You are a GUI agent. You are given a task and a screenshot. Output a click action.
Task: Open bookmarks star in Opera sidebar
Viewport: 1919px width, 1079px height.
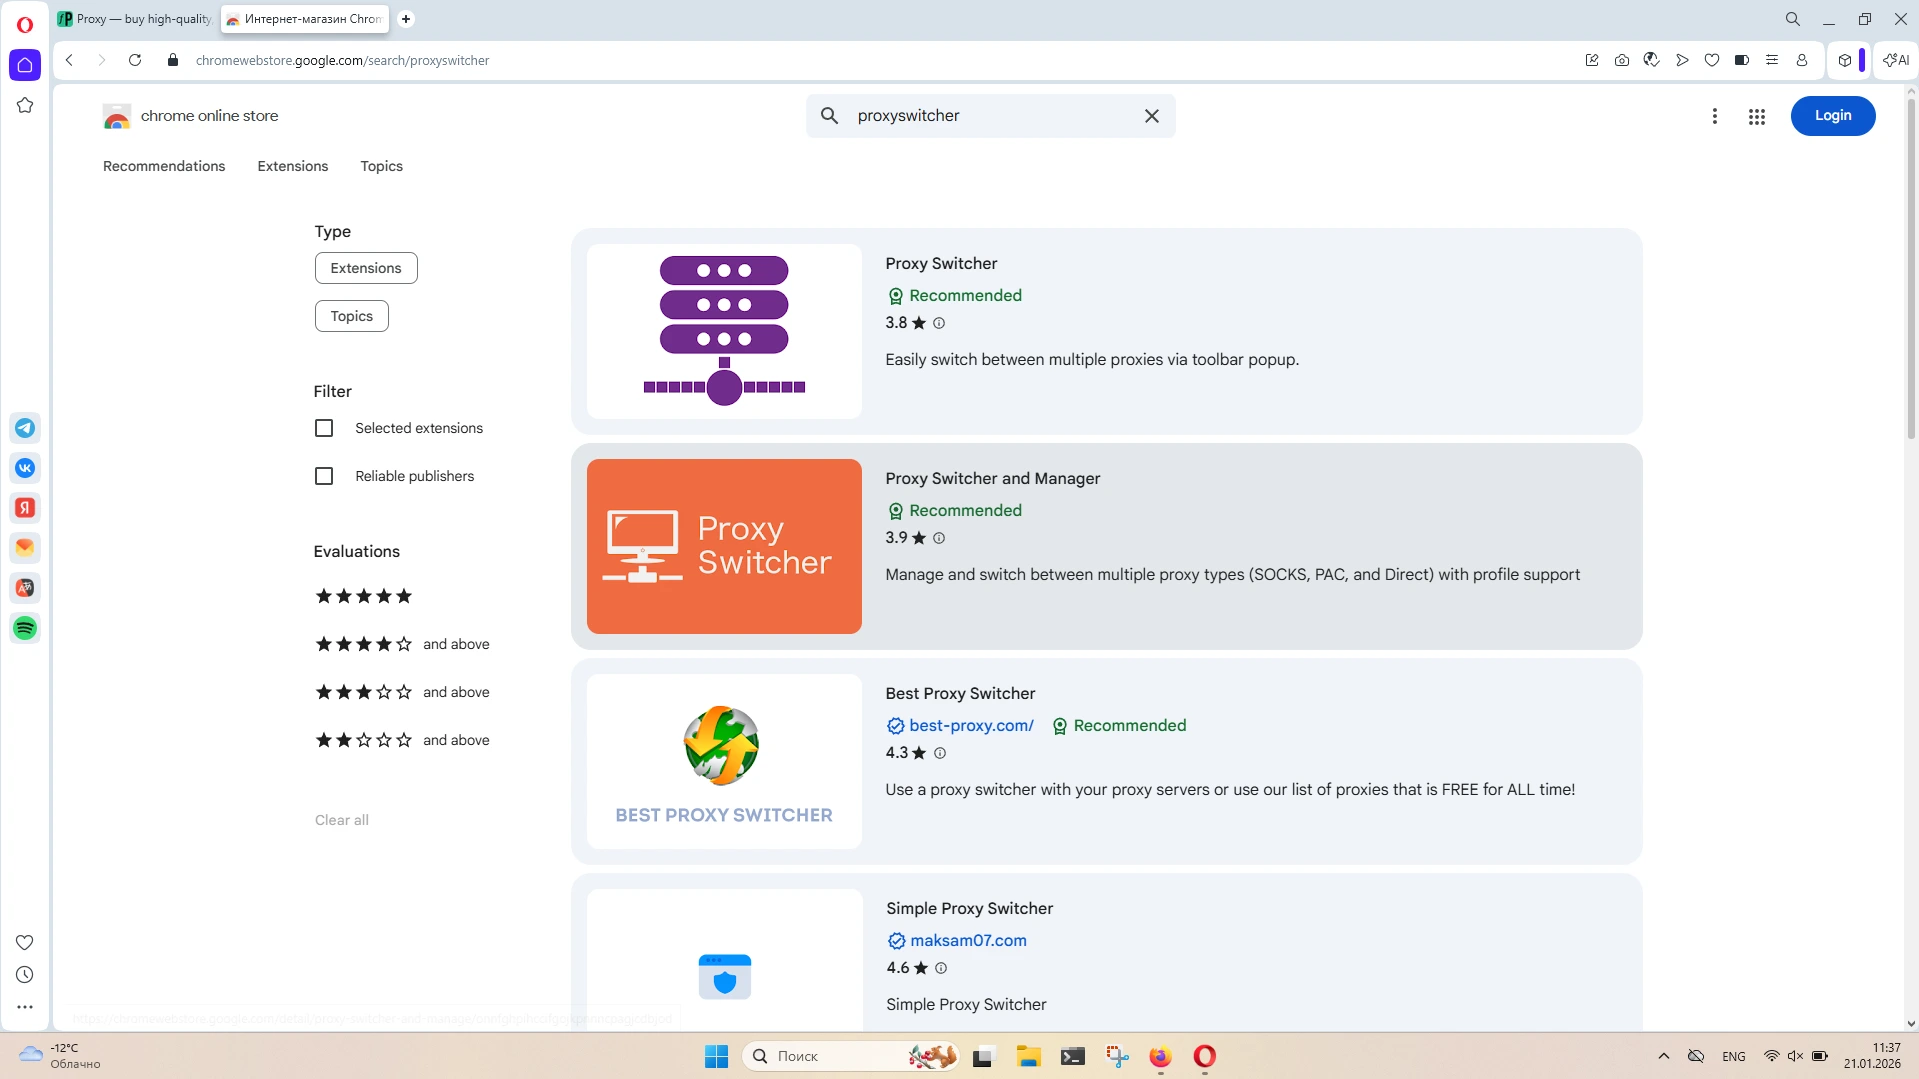(25, 105)
